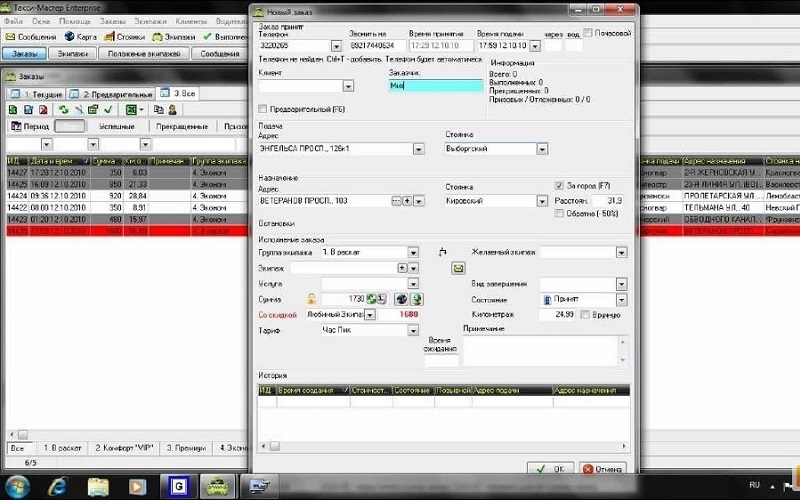Click the Excel export icon

131,110
